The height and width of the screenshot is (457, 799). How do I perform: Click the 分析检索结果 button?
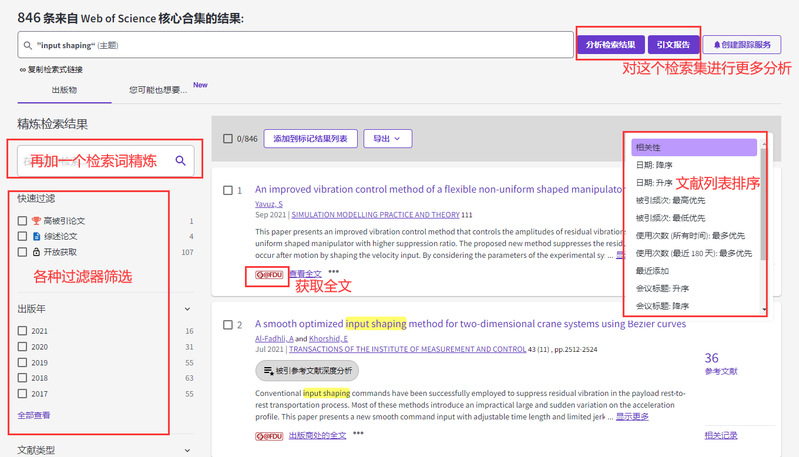pyautogui.click(x=610, y=45)
